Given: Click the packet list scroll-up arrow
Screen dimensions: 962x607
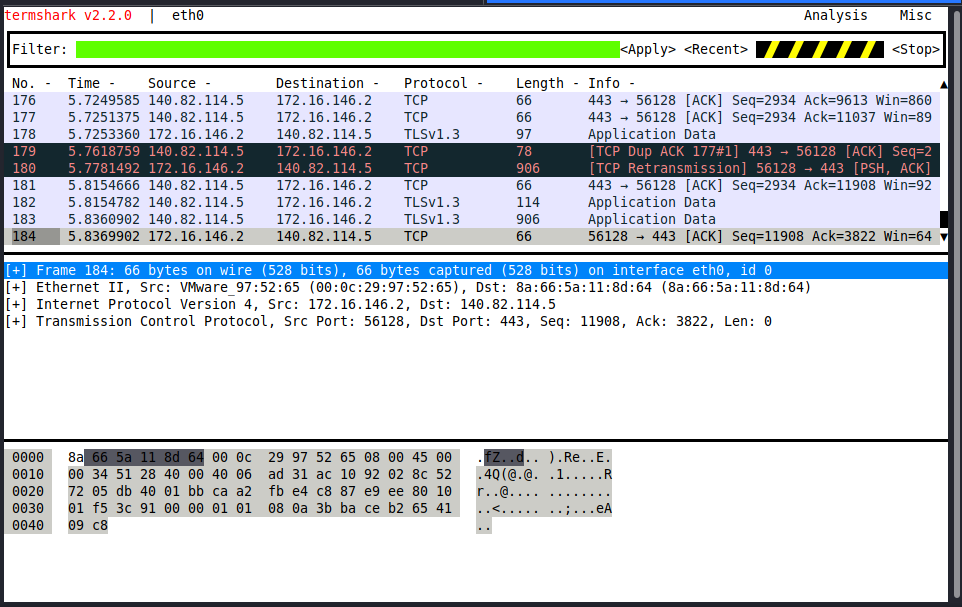Looking at the screenshot, I should click(943, 84).
